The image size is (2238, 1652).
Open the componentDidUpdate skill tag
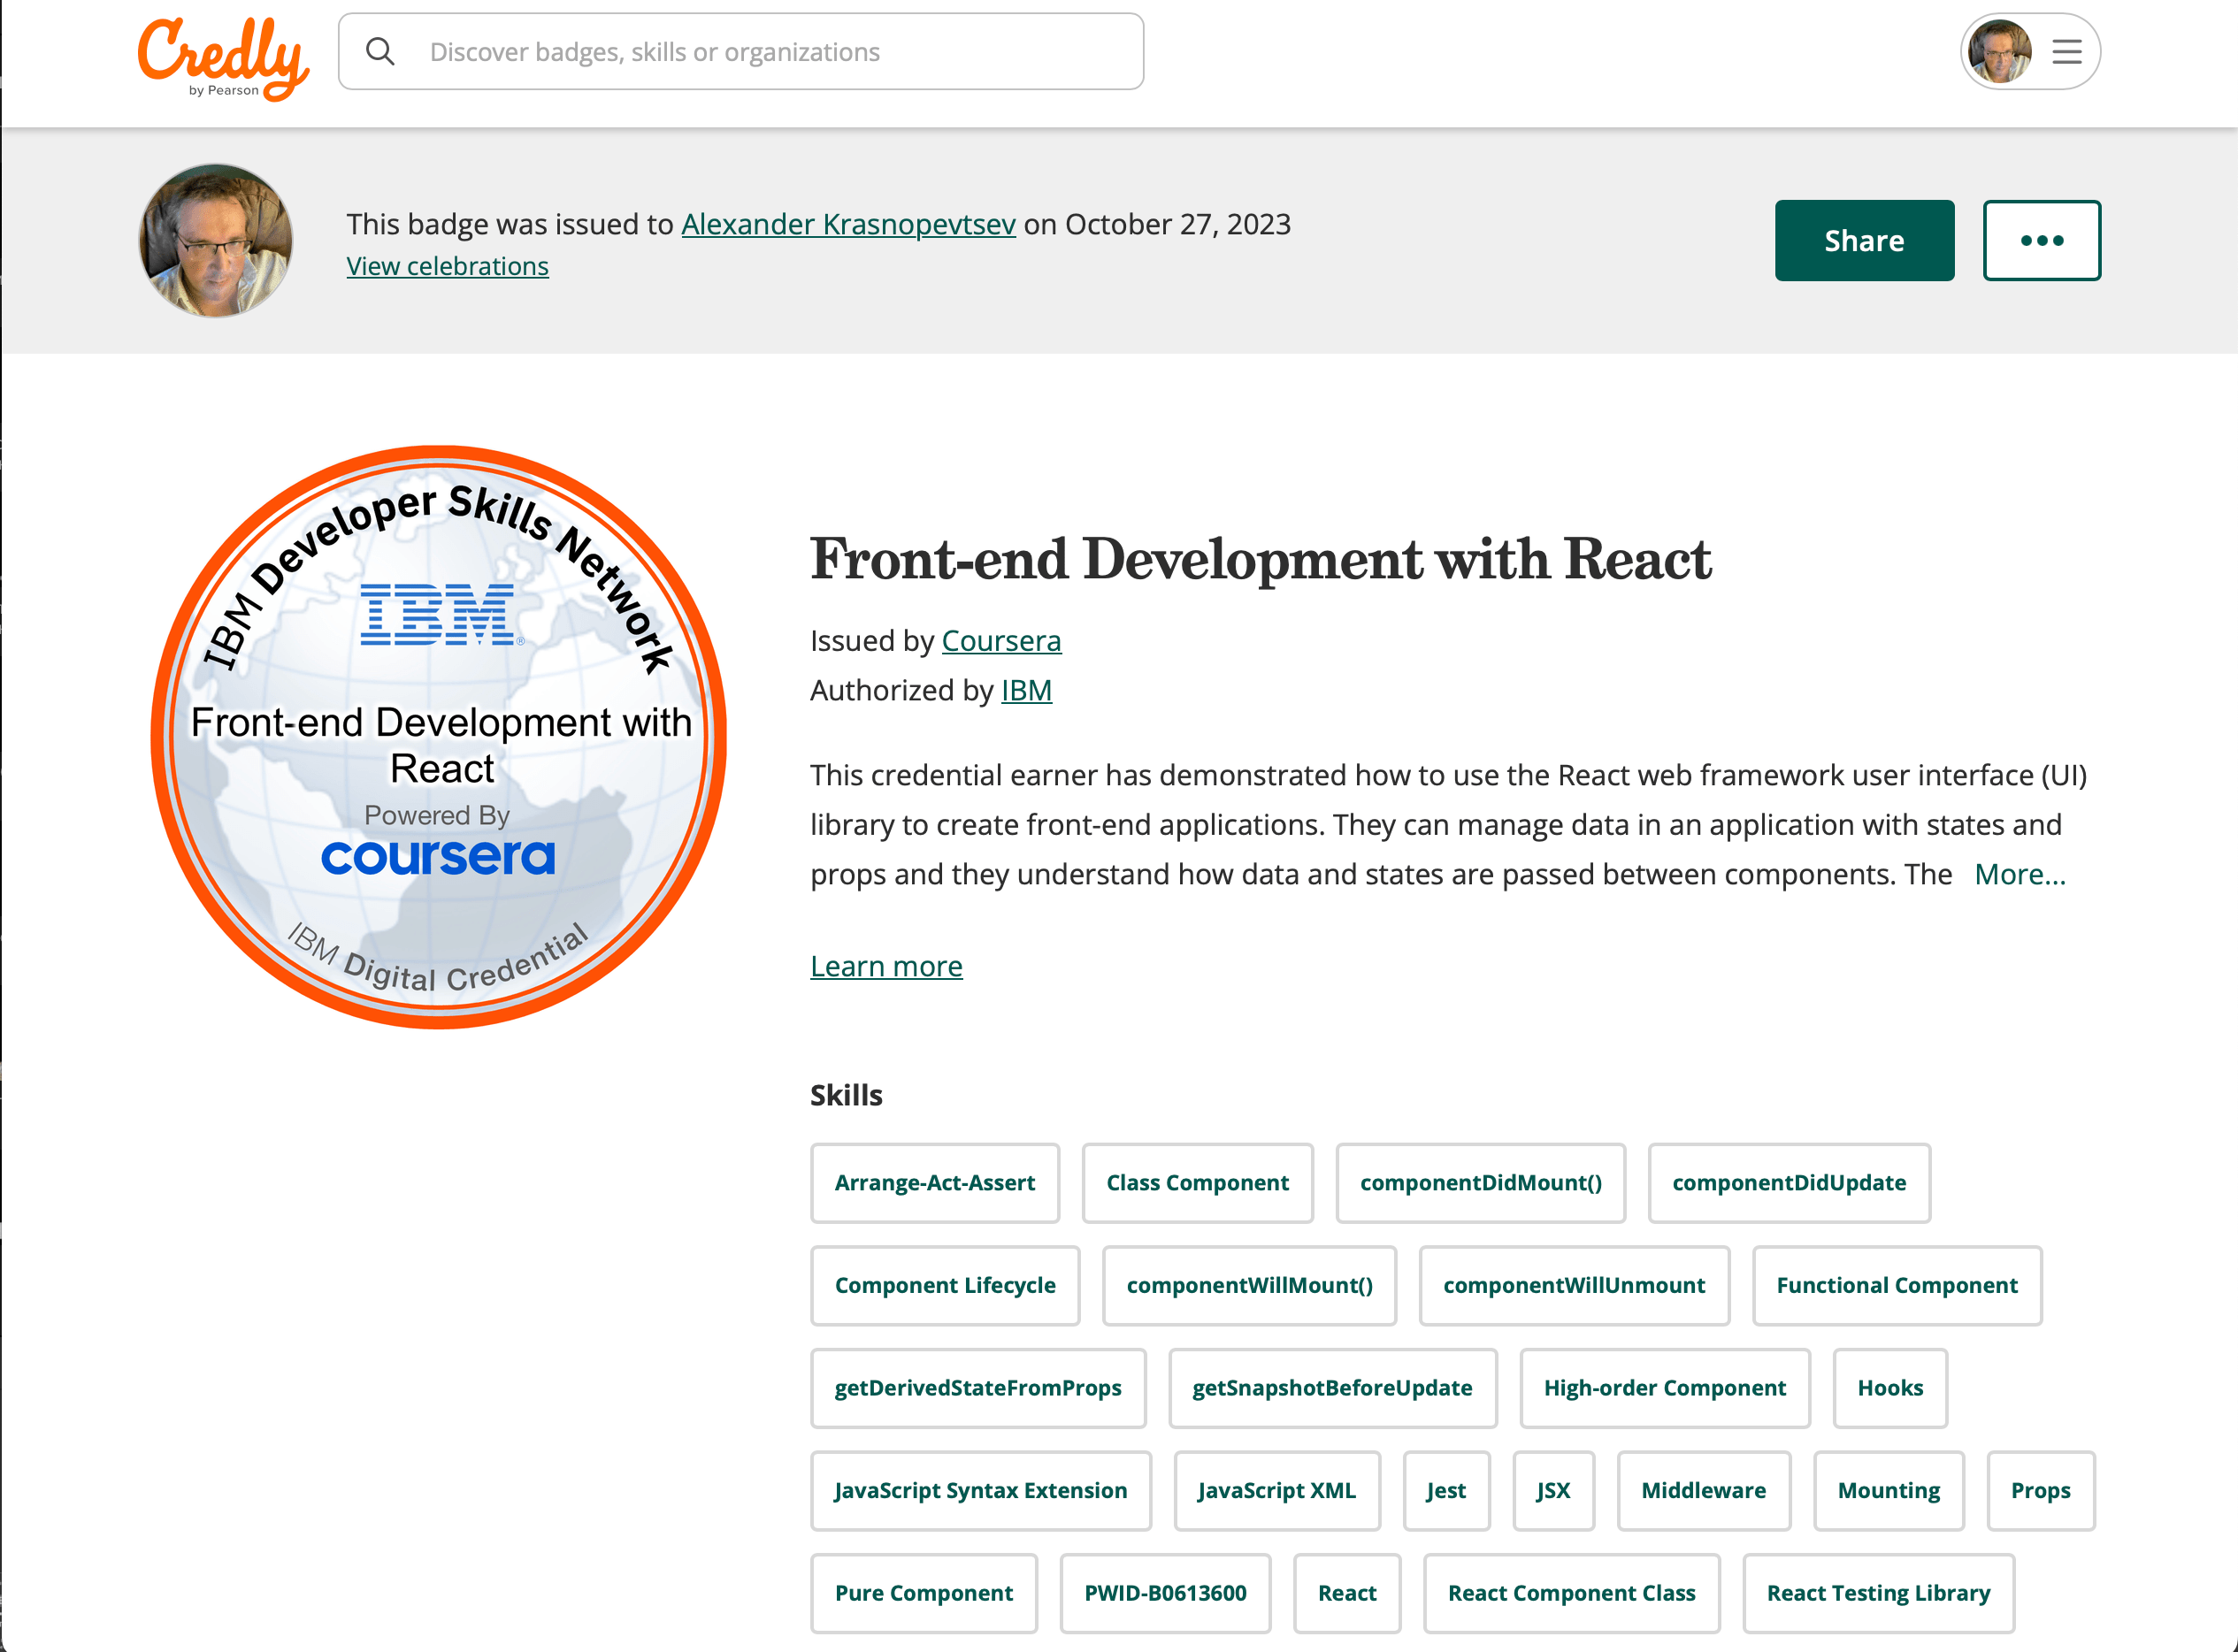pyautogui.click(x=1789, y=1183)
